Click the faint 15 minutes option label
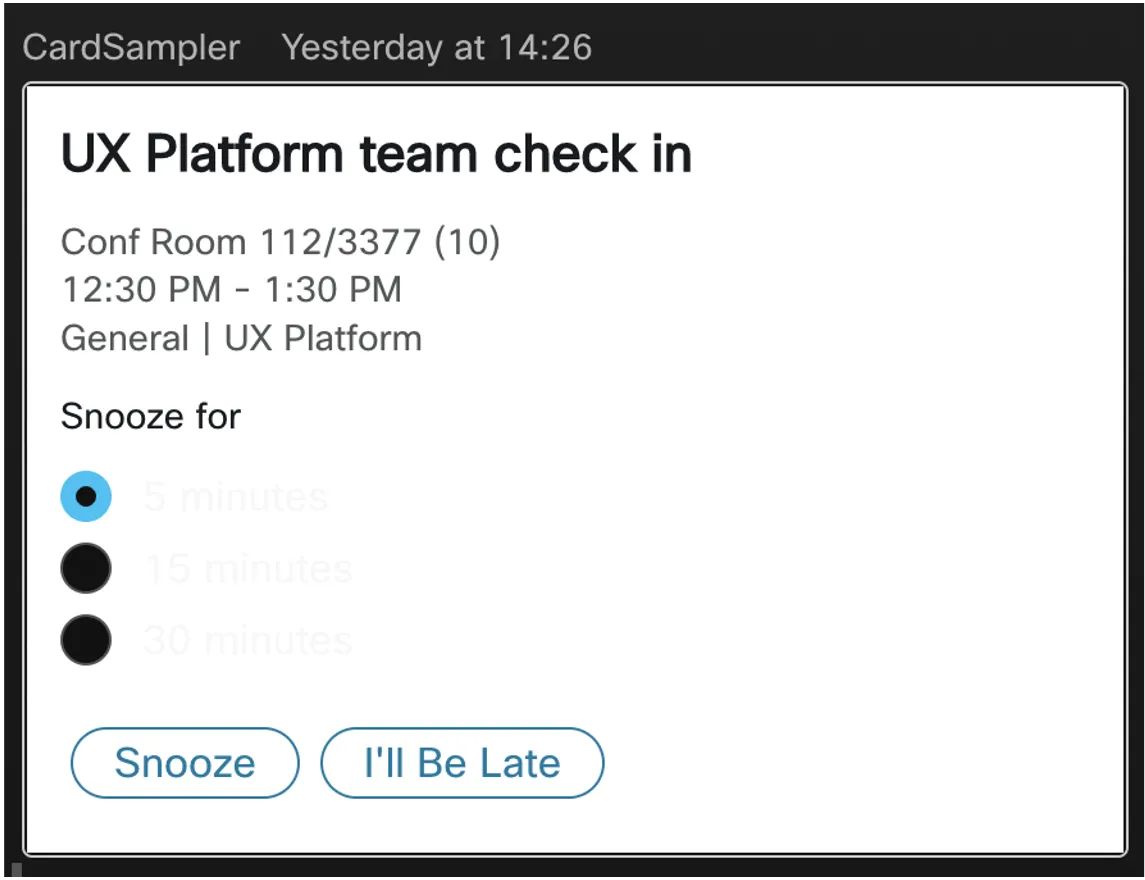1145x880 pixels. (248, 569)
